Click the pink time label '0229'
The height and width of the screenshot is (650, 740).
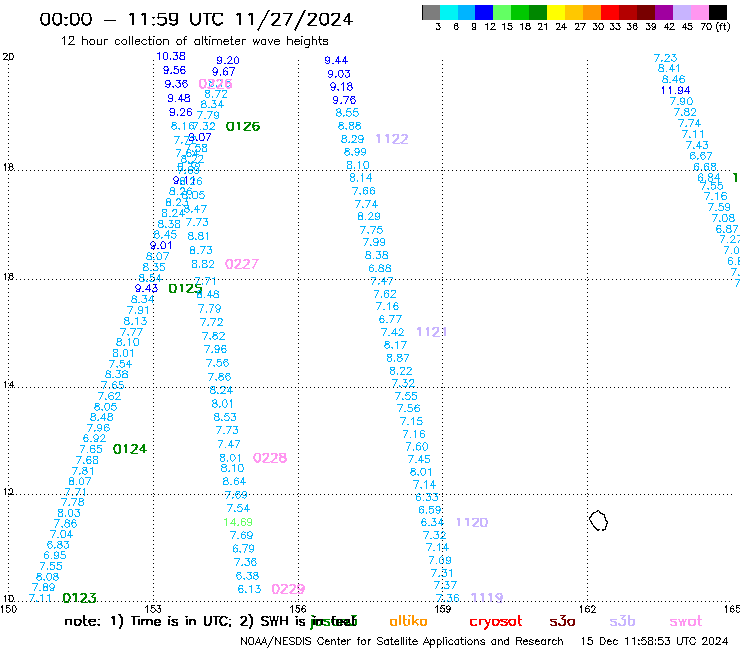coord(288,589)
